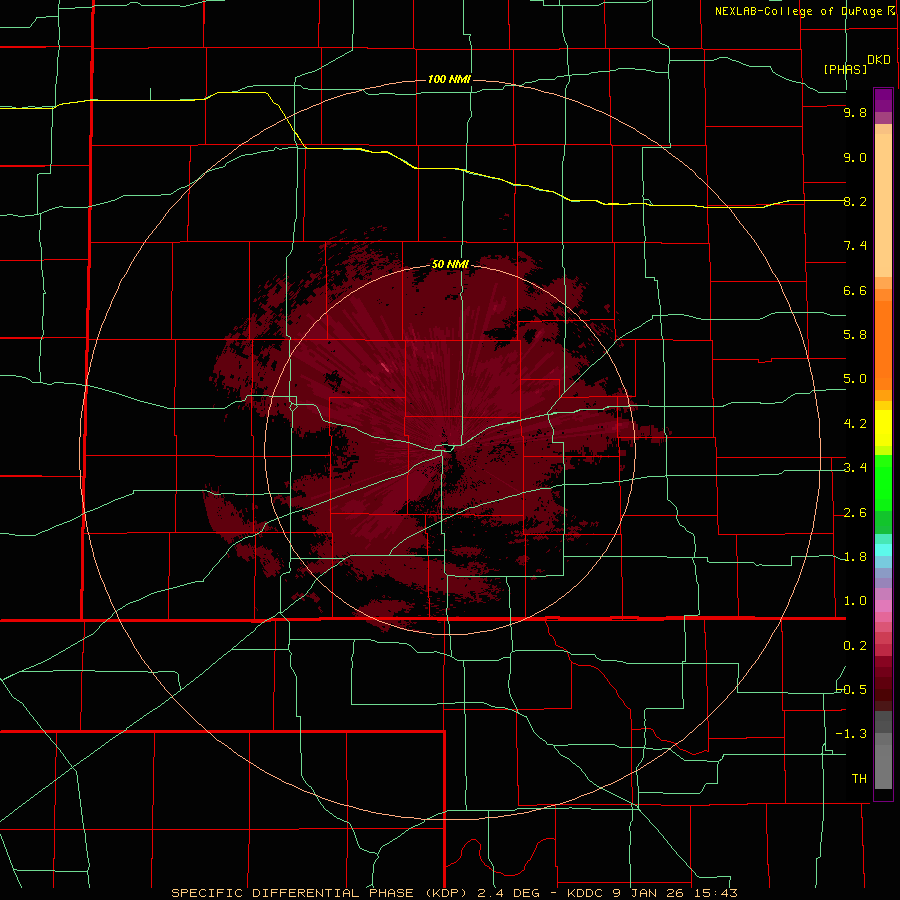
Task: Select the 9.8 value on the scale
Action: point(855,113)
